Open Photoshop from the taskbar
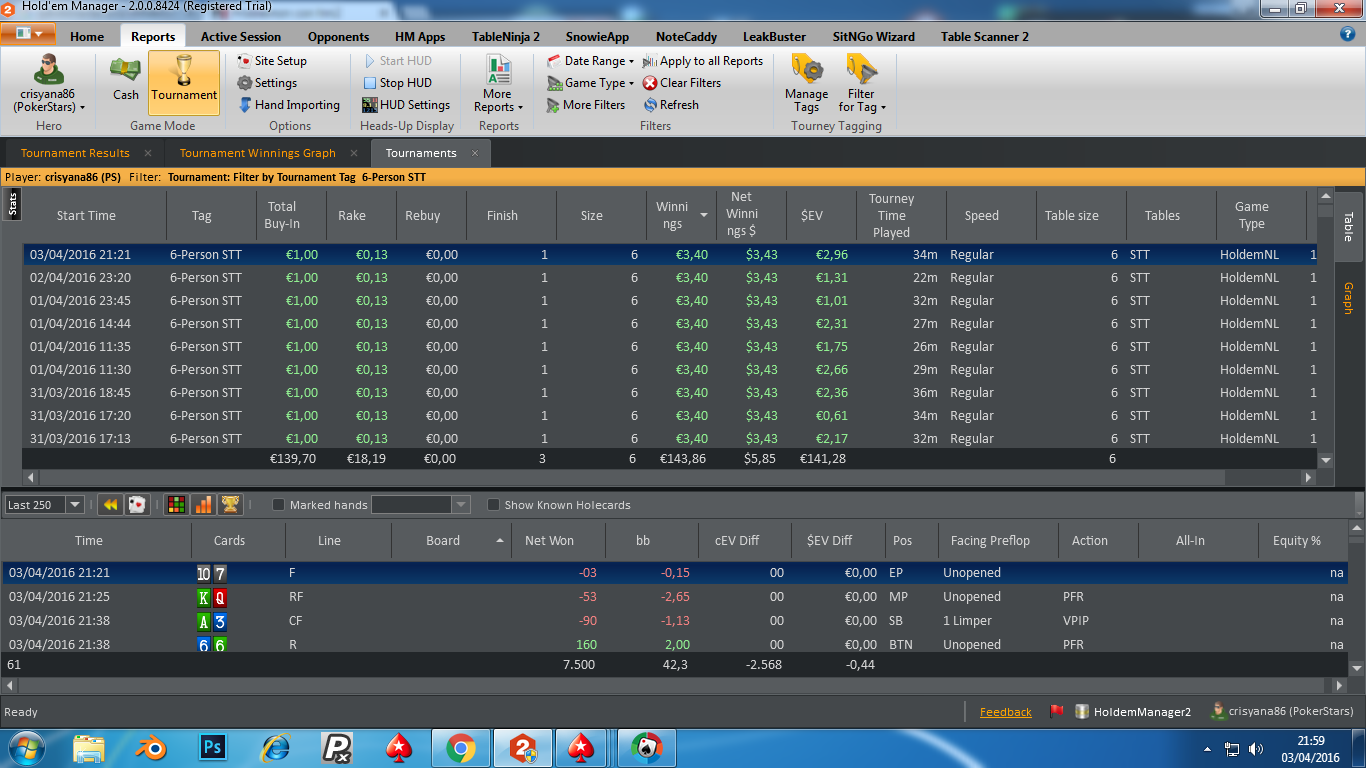Screen dimensions: 1366x768 (212, 748)
